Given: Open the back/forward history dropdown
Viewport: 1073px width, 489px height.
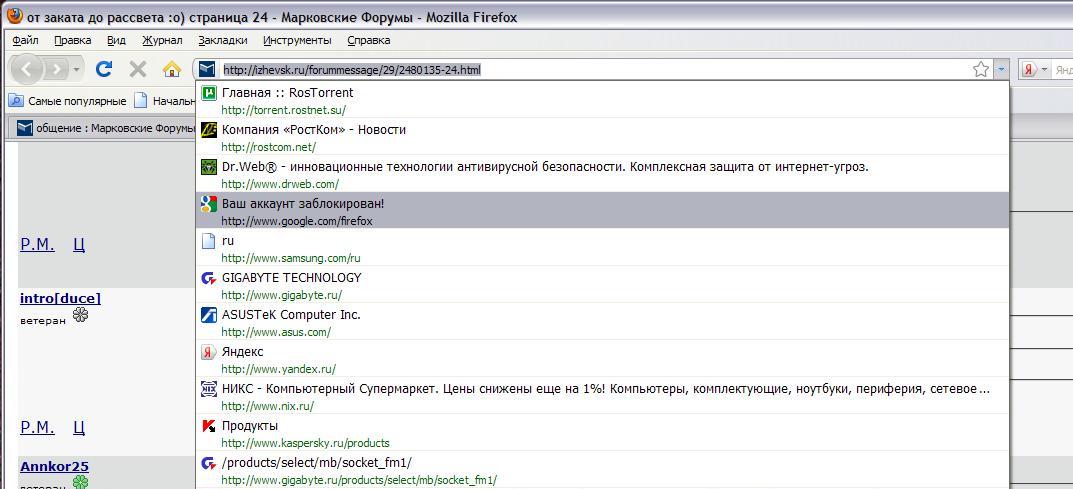Looking at the screenshot, I should click(x=76, y=69).
